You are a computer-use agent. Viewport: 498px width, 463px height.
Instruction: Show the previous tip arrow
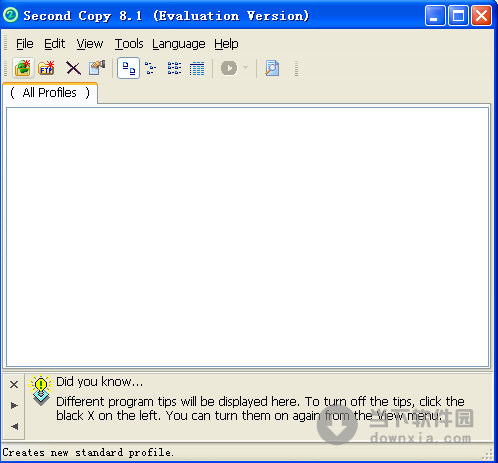14,426
